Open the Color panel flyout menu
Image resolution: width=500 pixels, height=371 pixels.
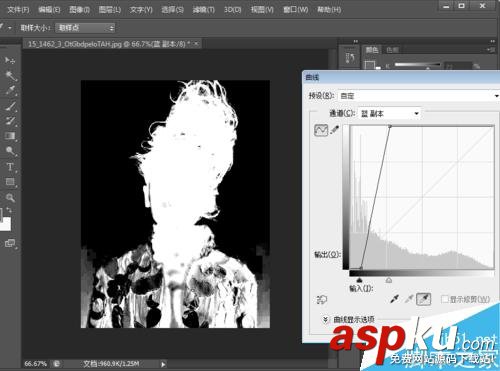[491, 50]
